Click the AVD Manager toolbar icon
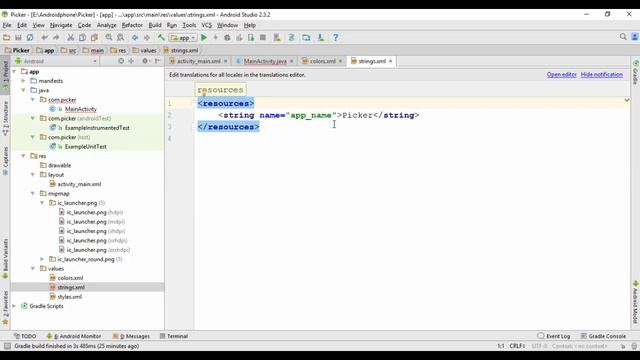Screen dimensions: 640x360 277,38
